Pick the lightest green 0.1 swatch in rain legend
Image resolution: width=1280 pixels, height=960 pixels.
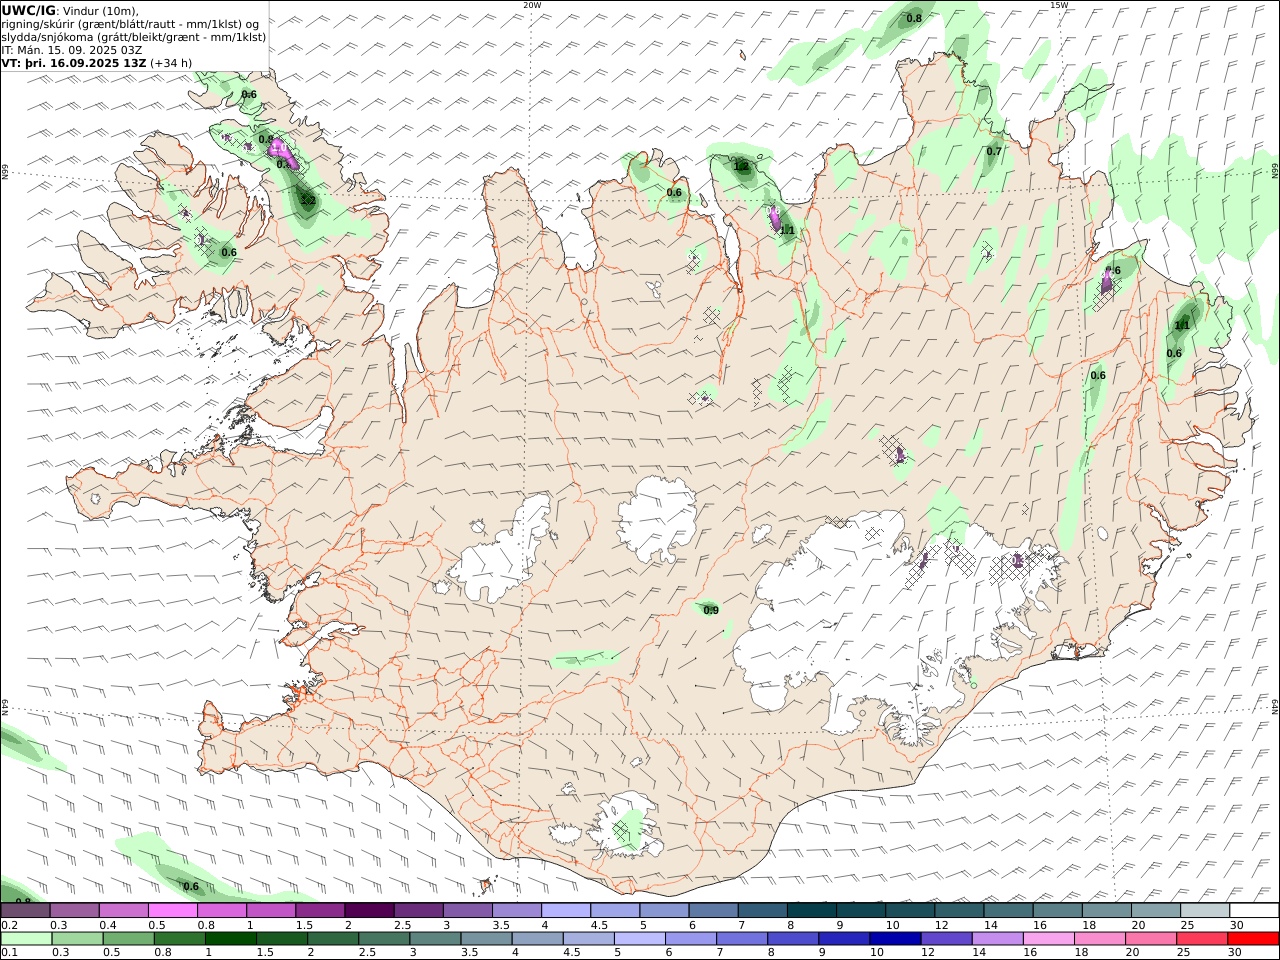26,939
